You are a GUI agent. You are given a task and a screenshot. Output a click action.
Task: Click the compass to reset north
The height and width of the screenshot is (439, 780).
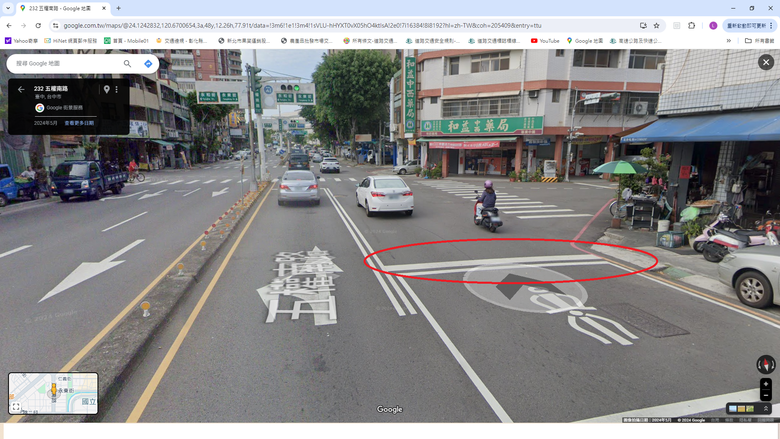click(x=766, y=364)
